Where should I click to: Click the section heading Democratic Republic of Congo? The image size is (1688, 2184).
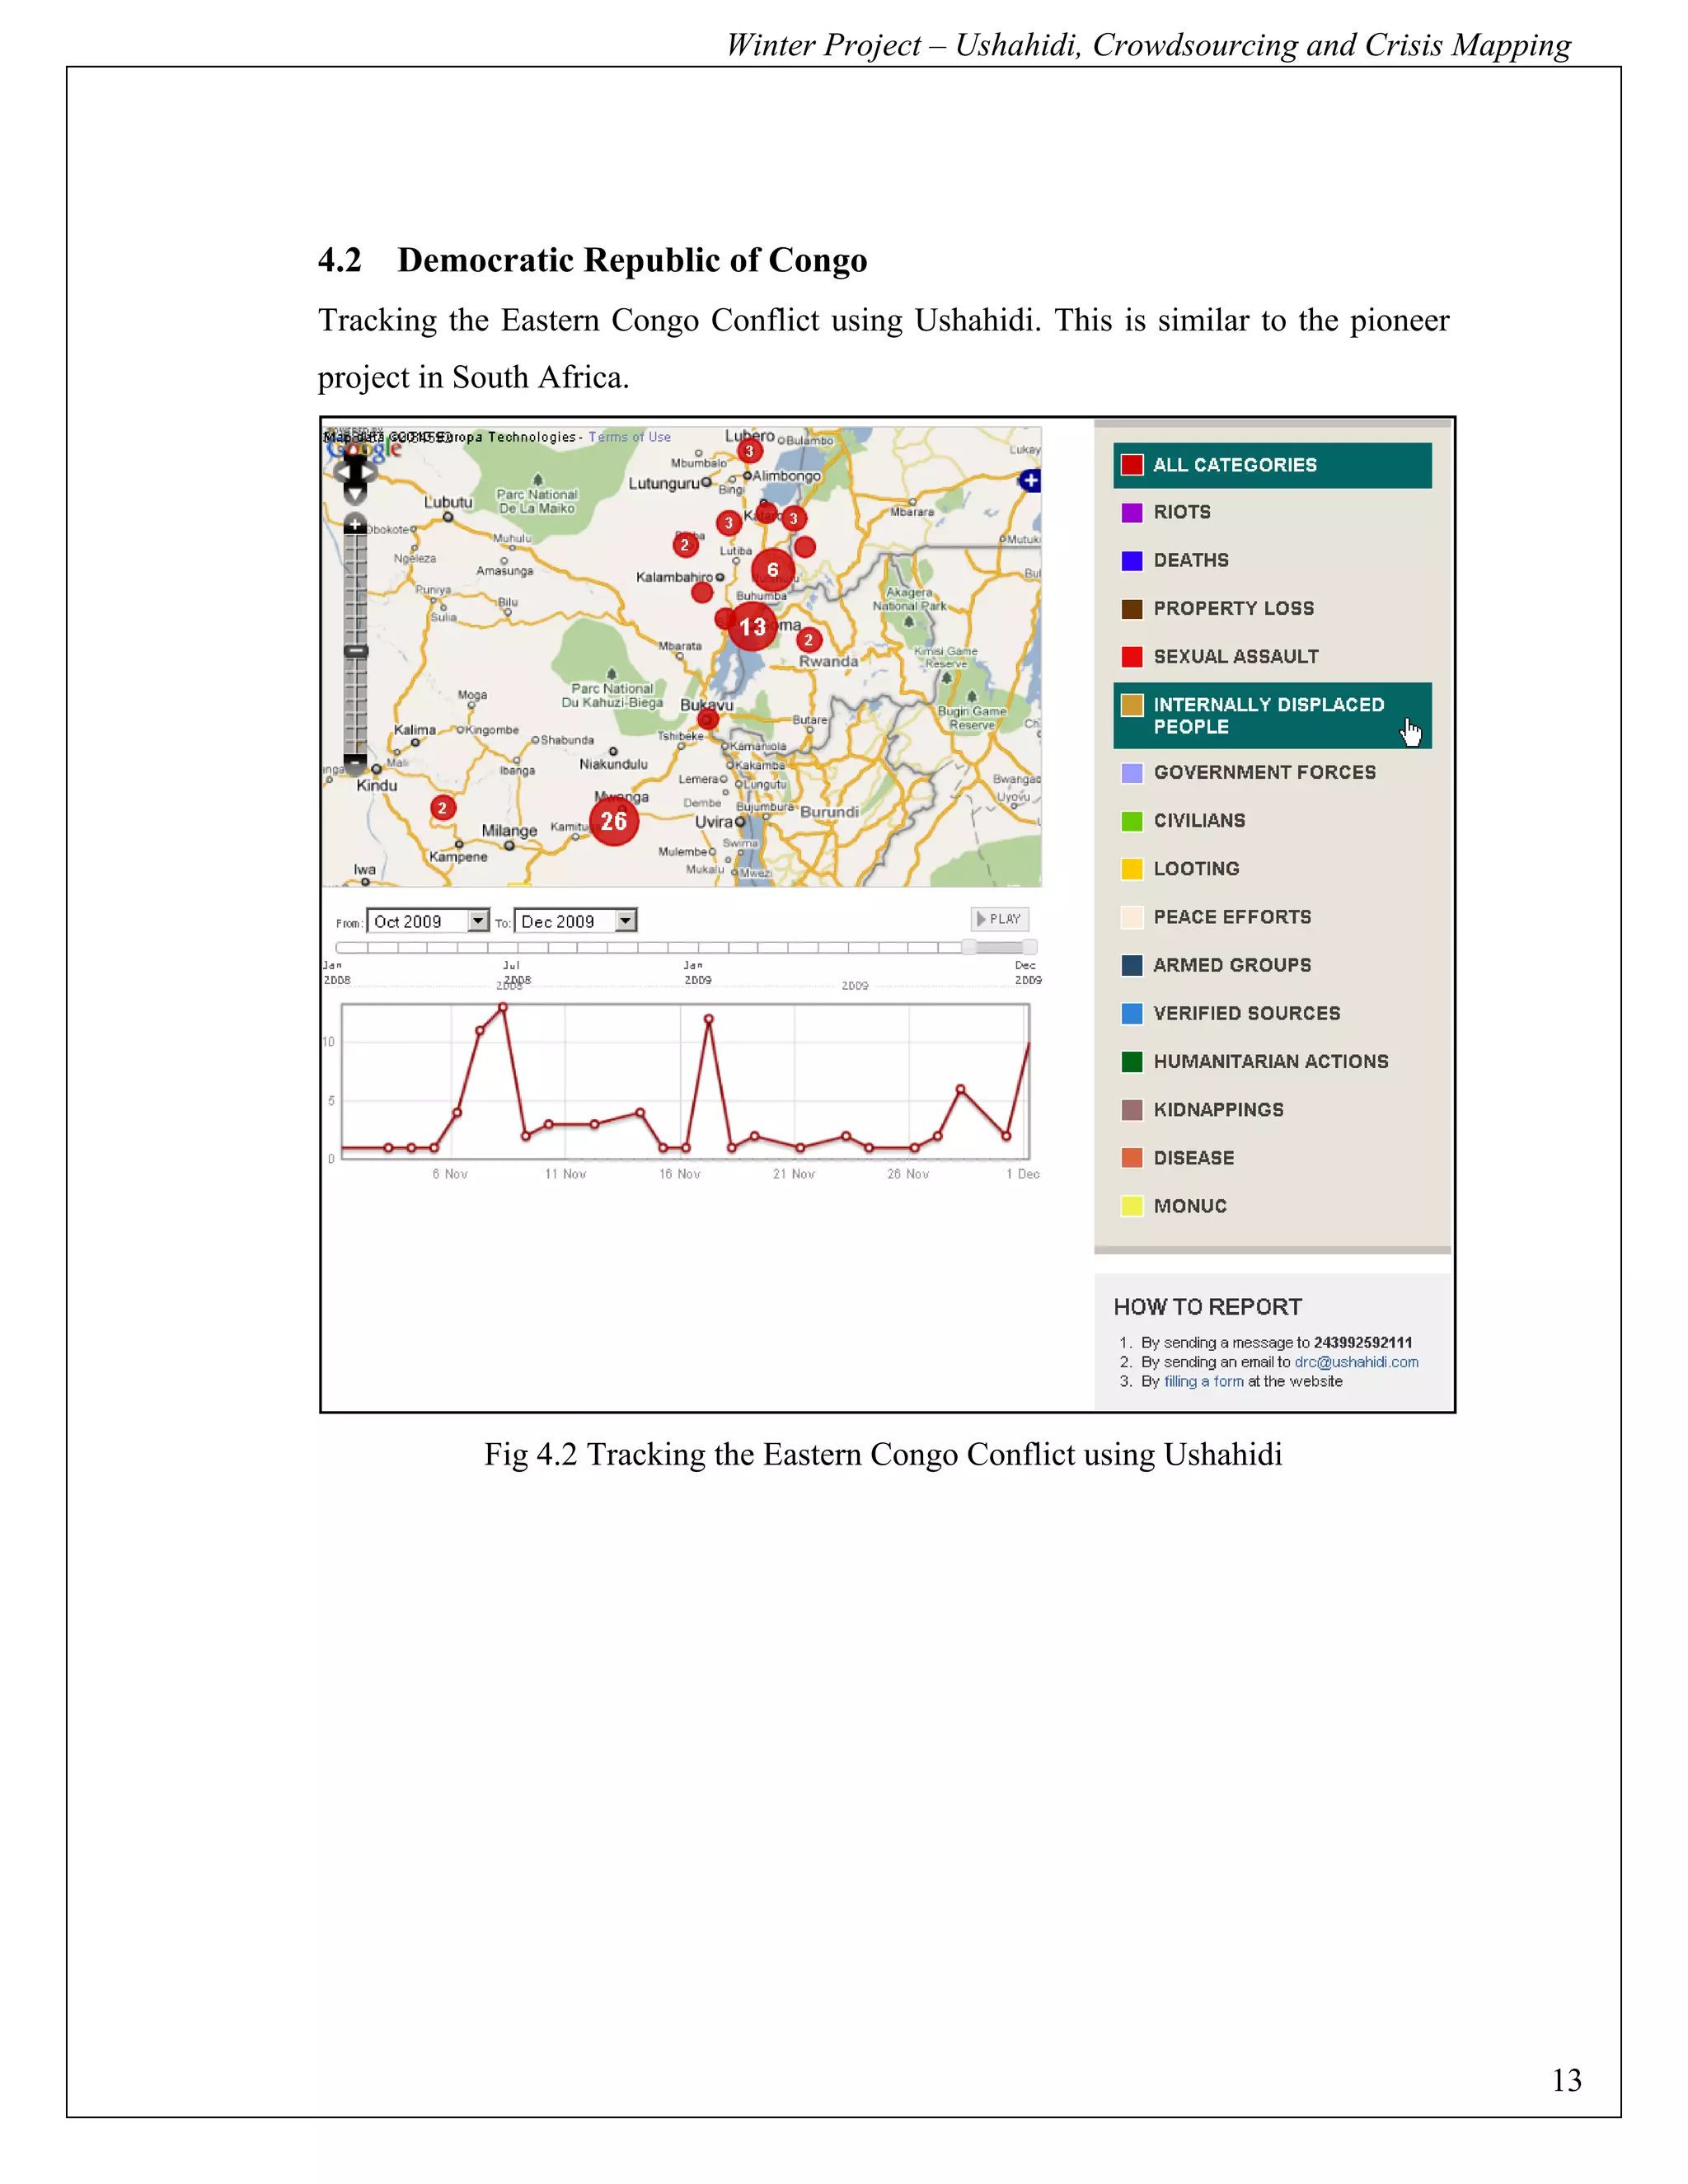632,260
